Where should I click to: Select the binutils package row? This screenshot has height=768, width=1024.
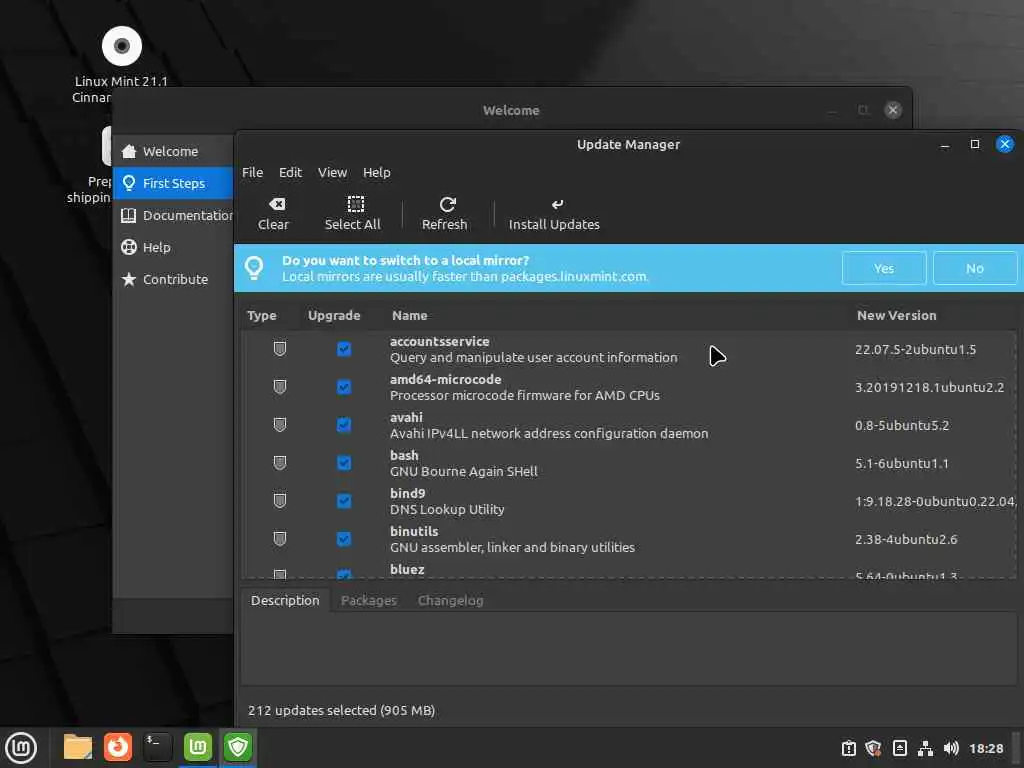click(x=629, y=539)
